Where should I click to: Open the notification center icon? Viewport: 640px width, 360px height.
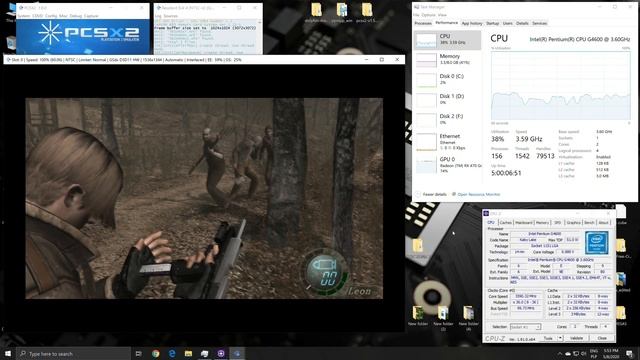pos(629,353)
